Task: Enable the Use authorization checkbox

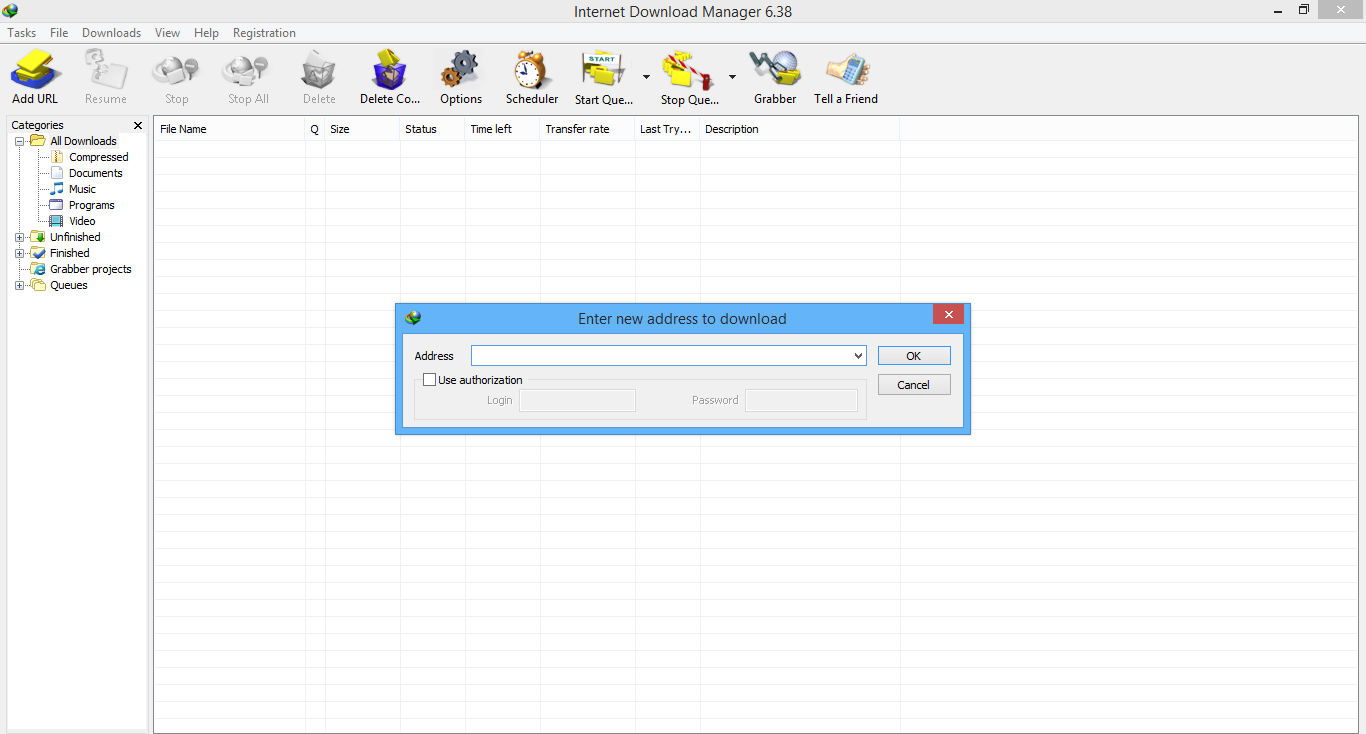Action: pos(430,380)
